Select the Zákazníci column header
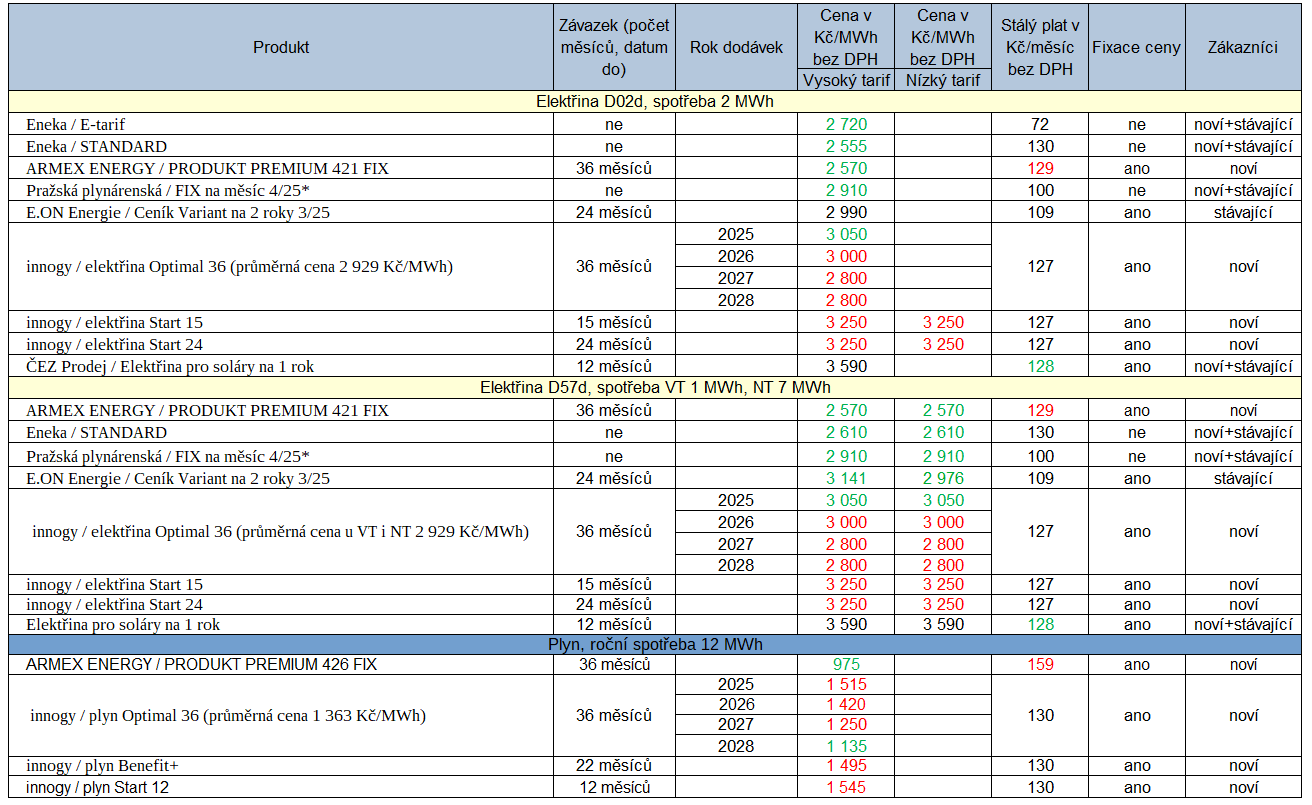1312x805 pixels. 1242,47
